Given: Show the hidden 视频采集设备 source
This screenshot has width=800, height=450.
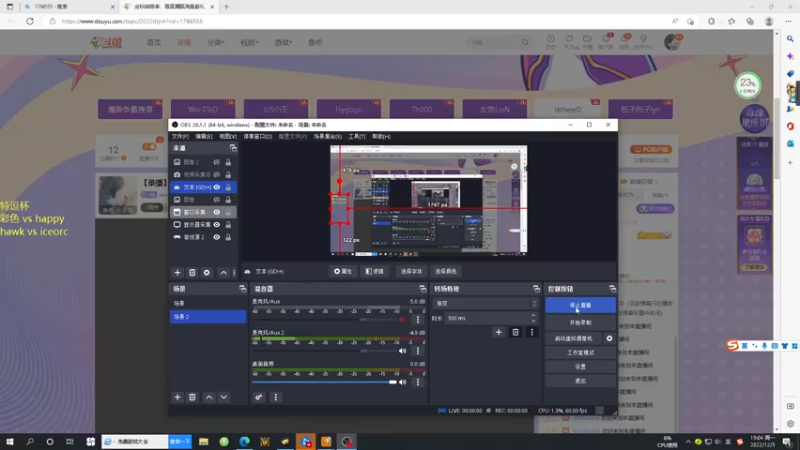Looking at the screenshot, I should tap(216, 174).
